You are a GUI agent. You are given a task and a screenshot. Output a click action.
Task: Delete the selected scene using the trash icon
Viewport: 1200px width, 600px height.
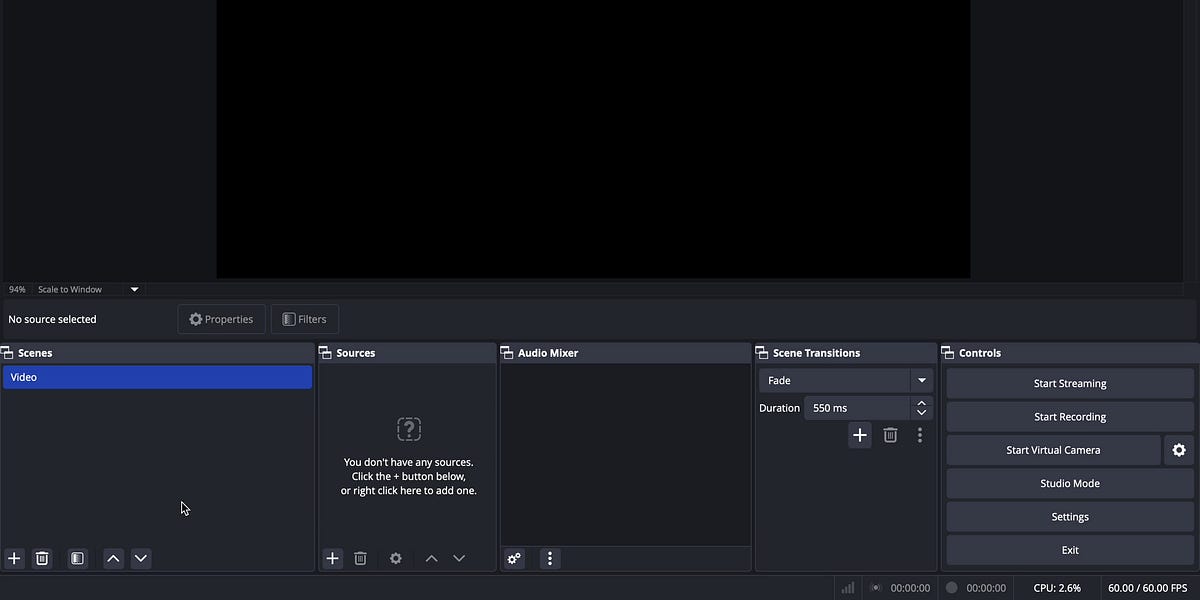[x=41, y=558]
